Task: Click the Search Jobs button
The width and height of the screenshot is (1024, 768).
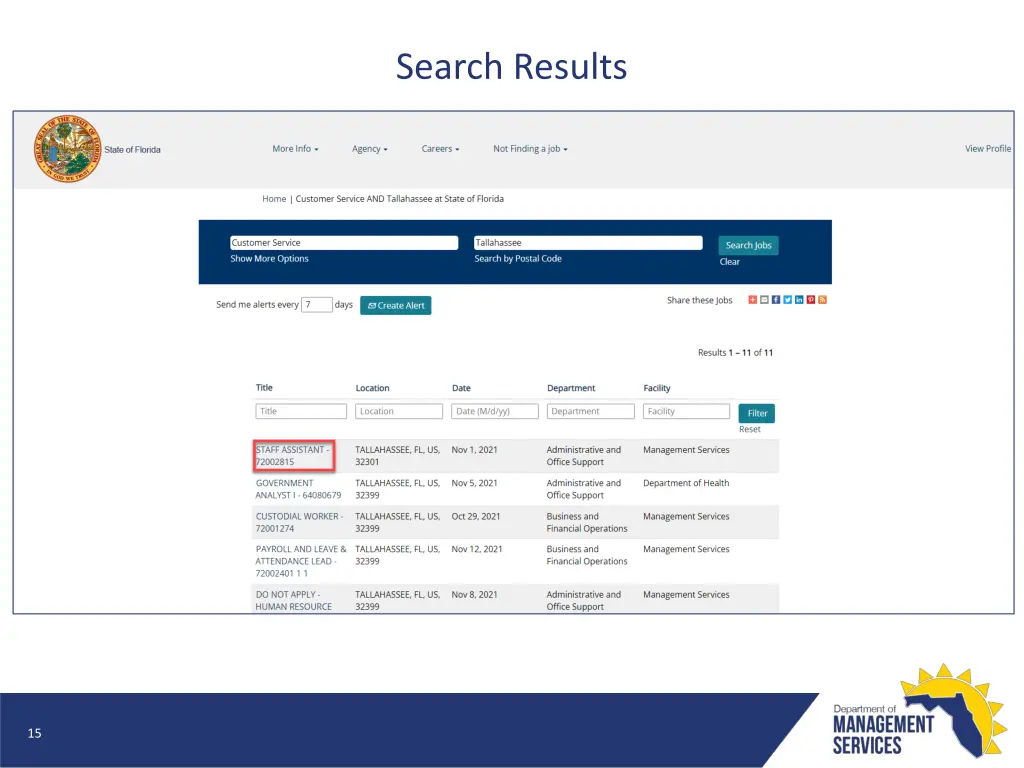Action: tap(748, 246)
